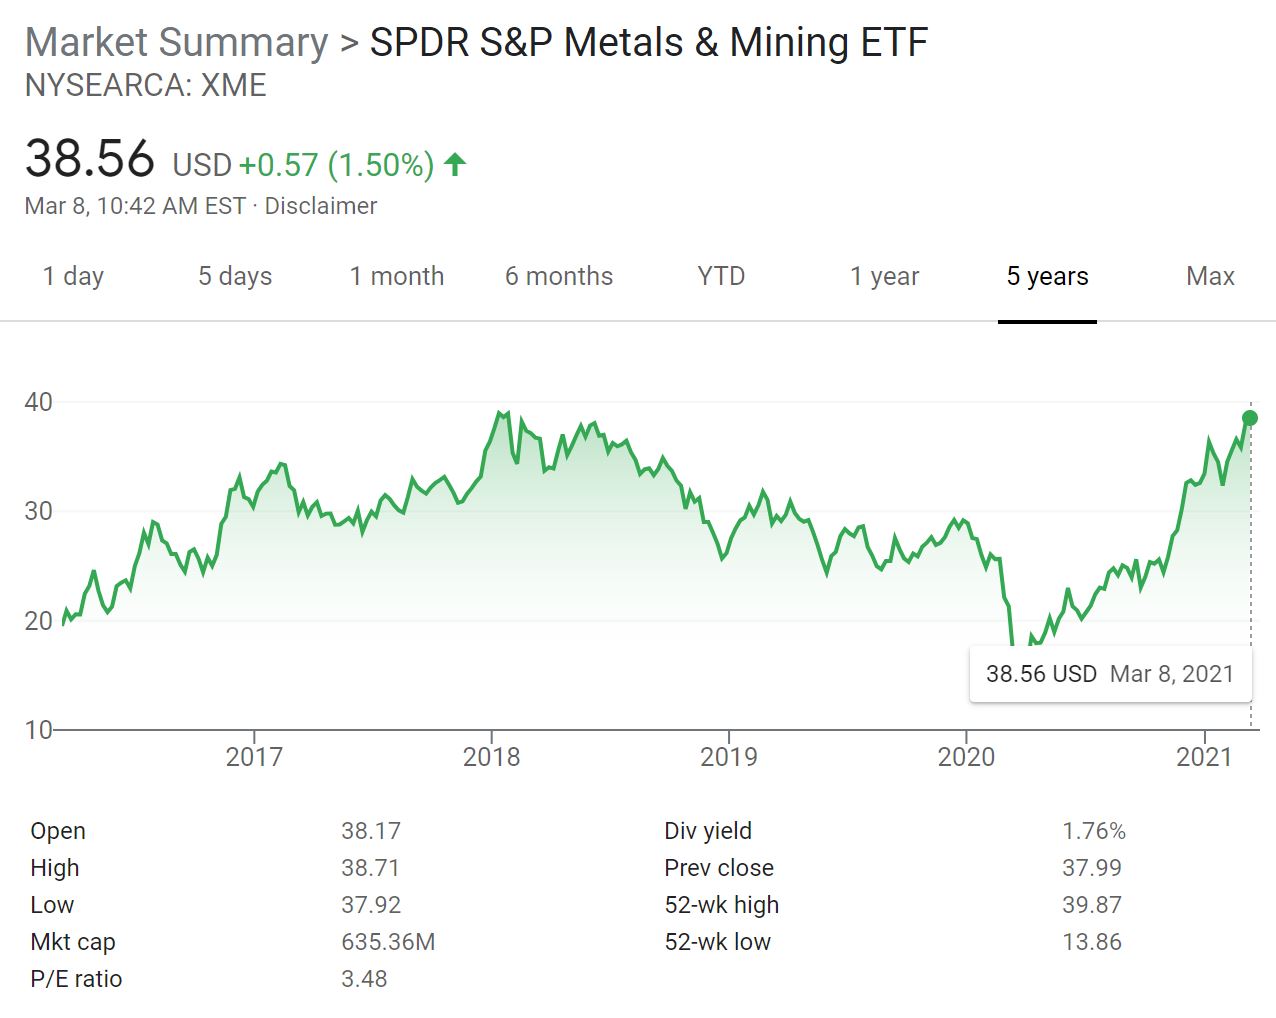Open the Disclaimer link

pos(322,206)
